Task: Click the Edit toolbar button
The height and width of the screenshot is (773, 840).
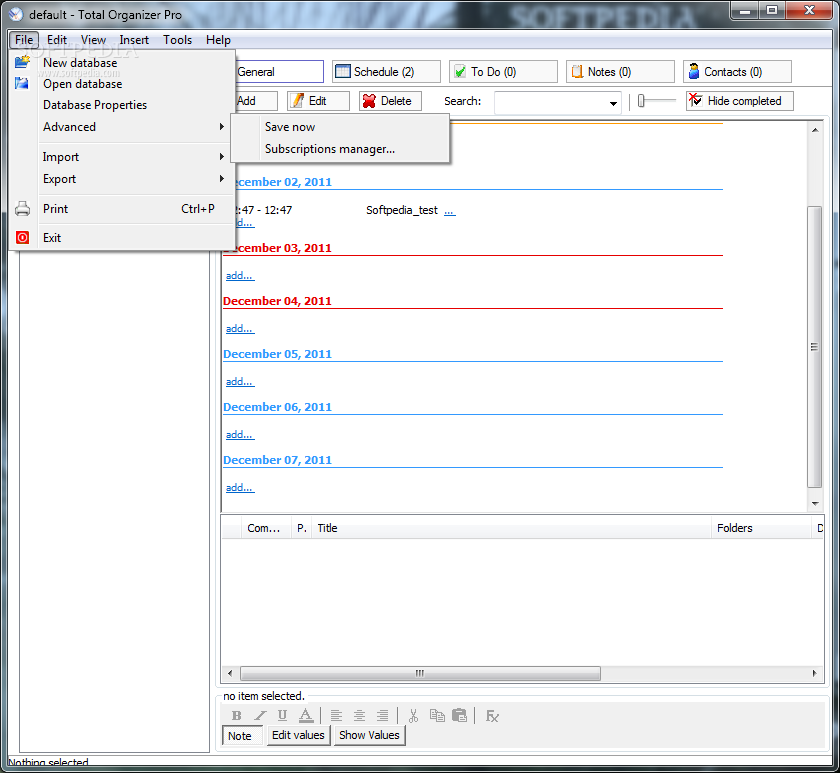Action: coord(318,101)
